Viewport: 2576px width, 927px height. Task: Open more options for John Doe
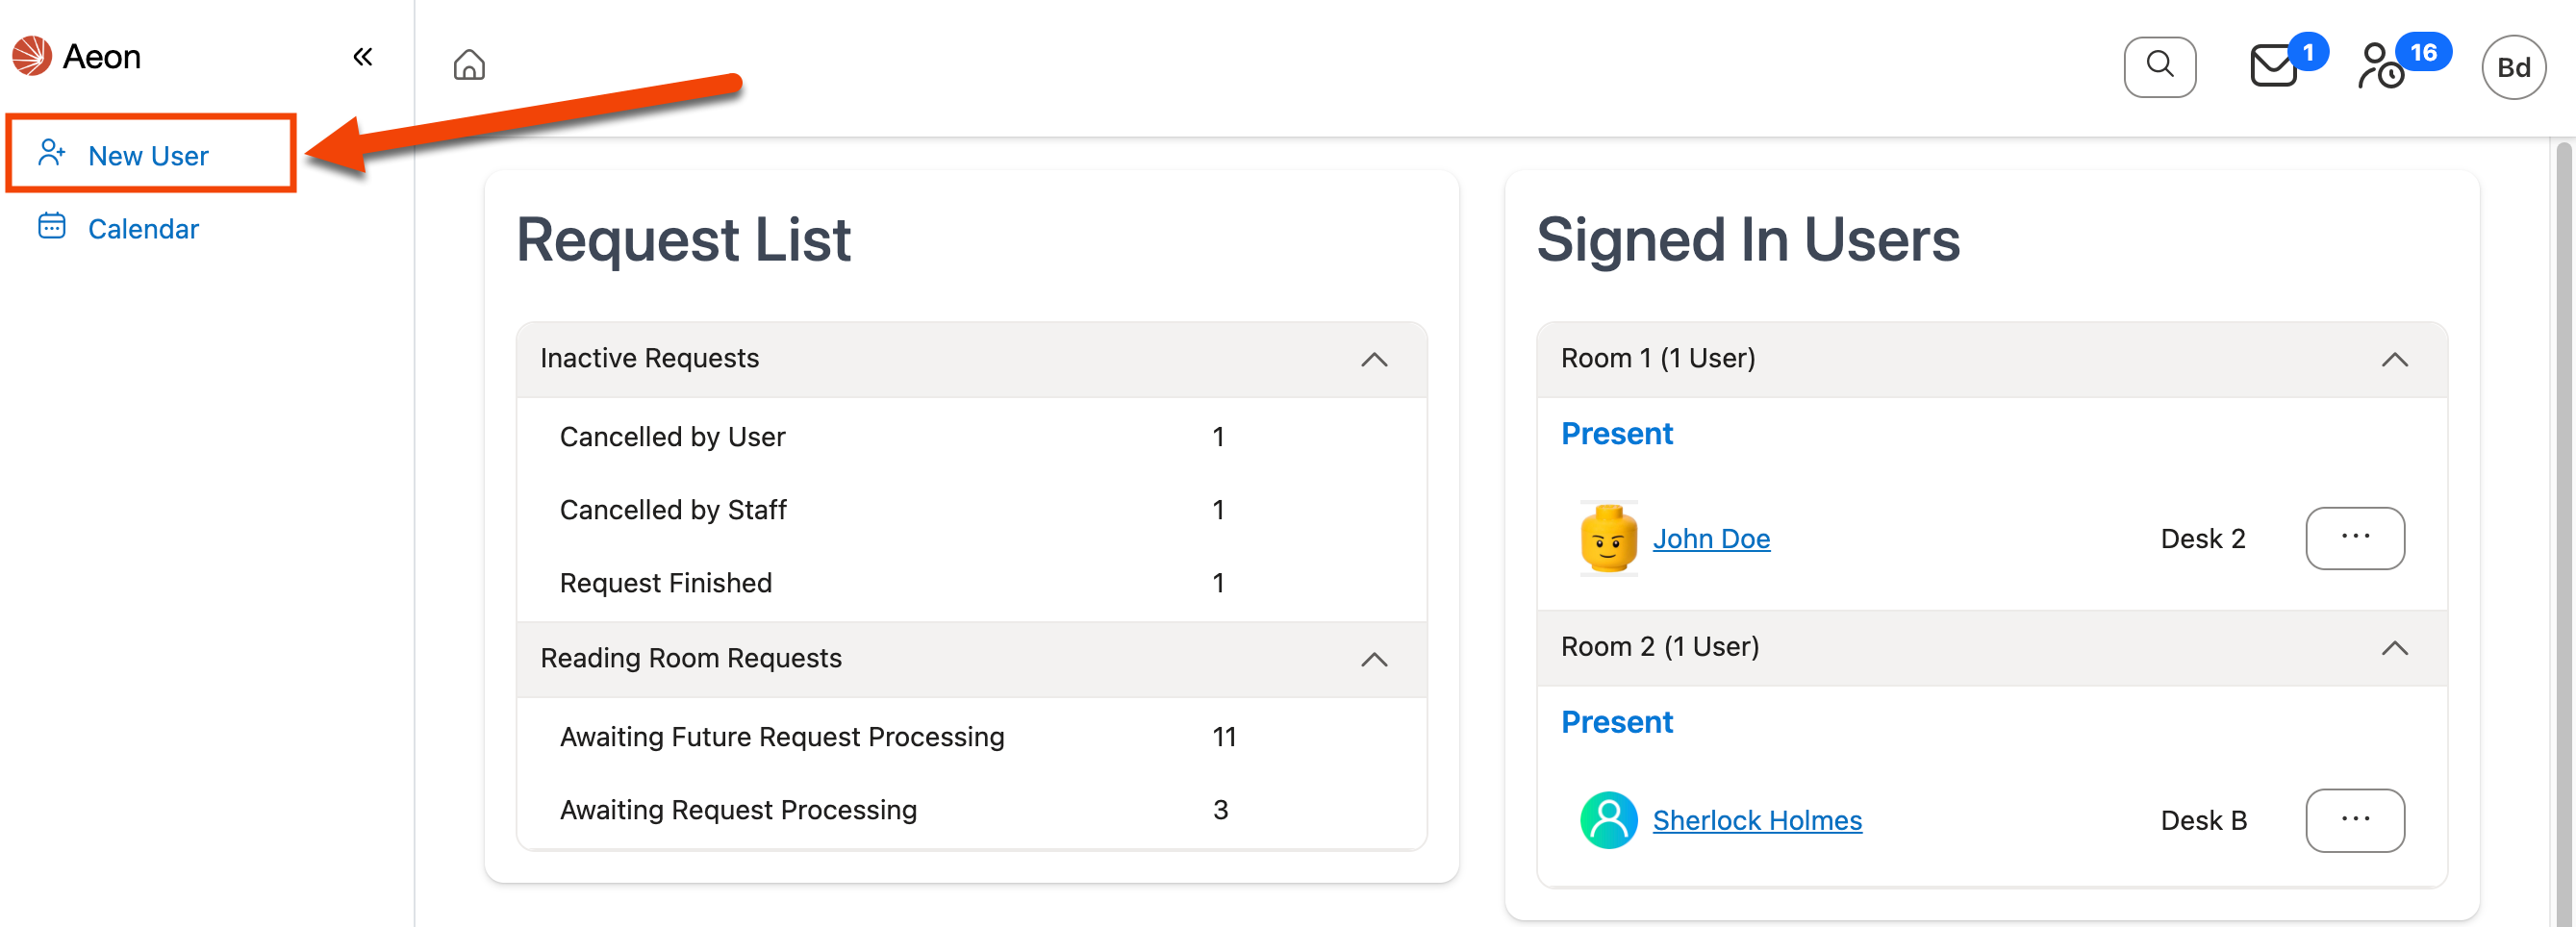click(x=2354, y=538)
